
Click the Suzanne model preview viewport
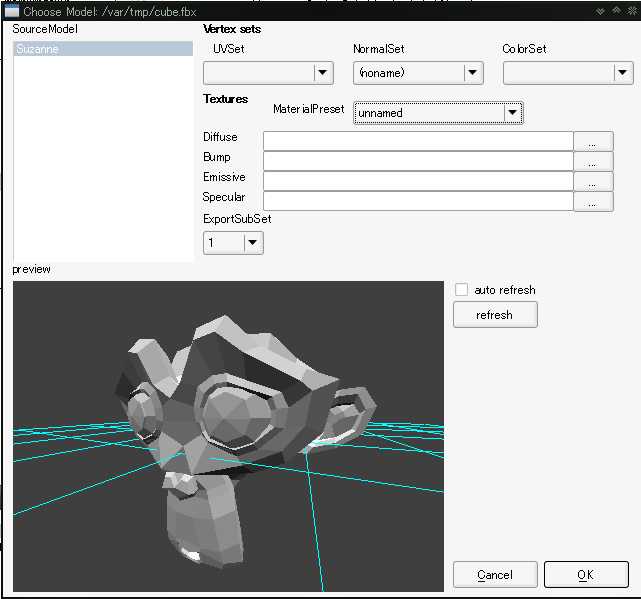click(x=228, y=436)
